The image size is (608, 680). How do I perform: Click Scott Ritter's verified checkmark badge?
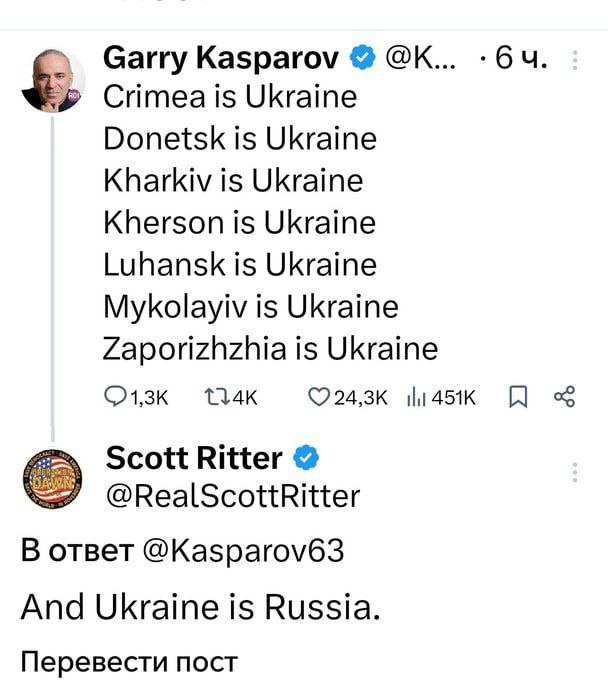tap(308, 459)
